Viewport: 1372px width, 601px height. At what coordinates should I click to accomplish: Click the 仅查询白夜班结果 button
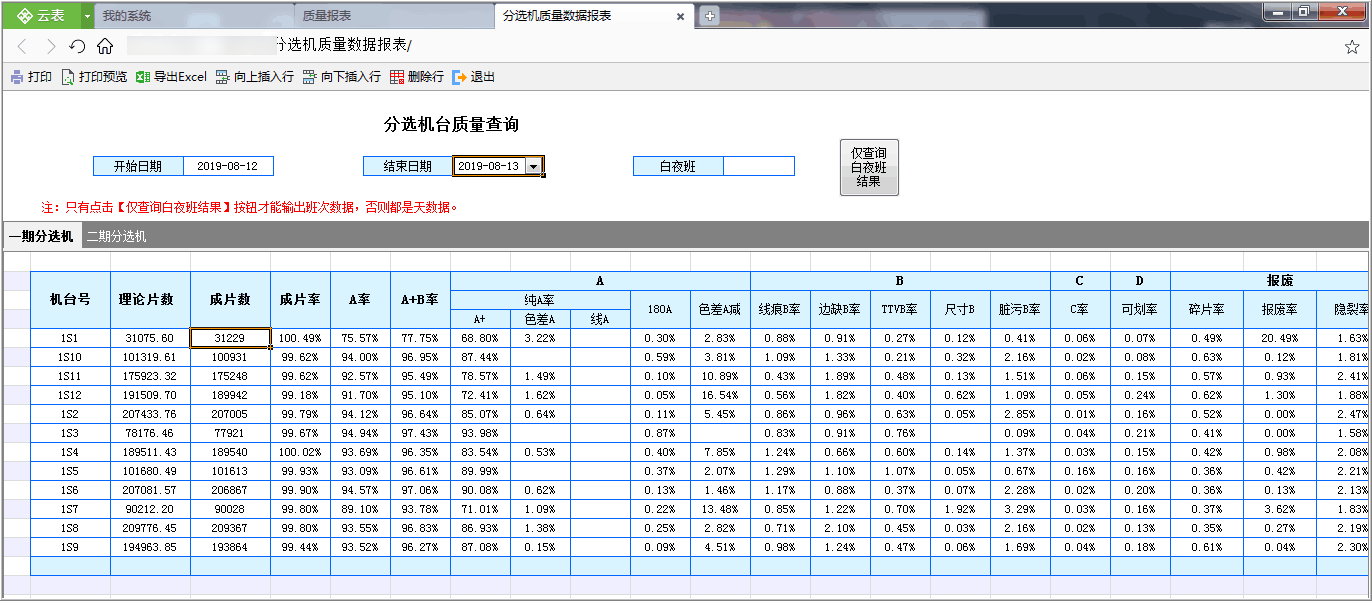(x=869, y=167)
